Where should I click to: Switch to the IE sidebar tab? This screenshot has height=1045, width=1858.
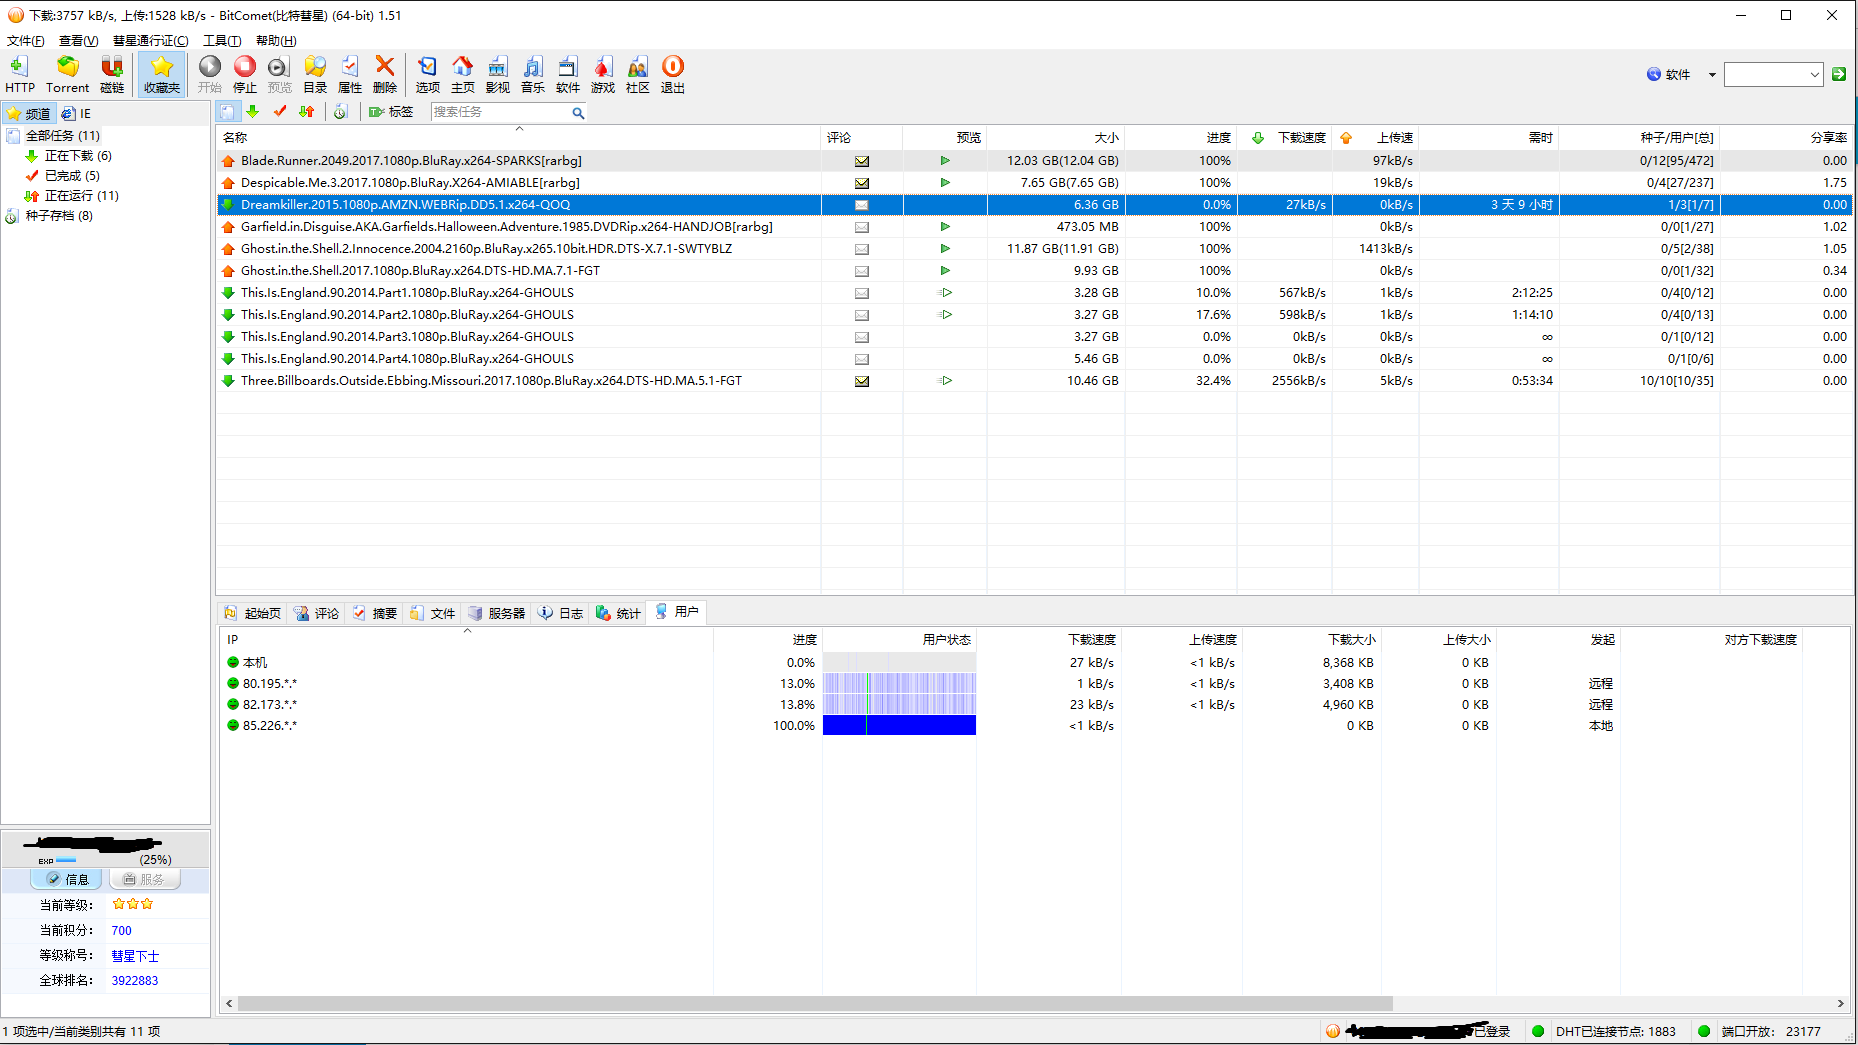pyautogui.click(x=77, y=114)
